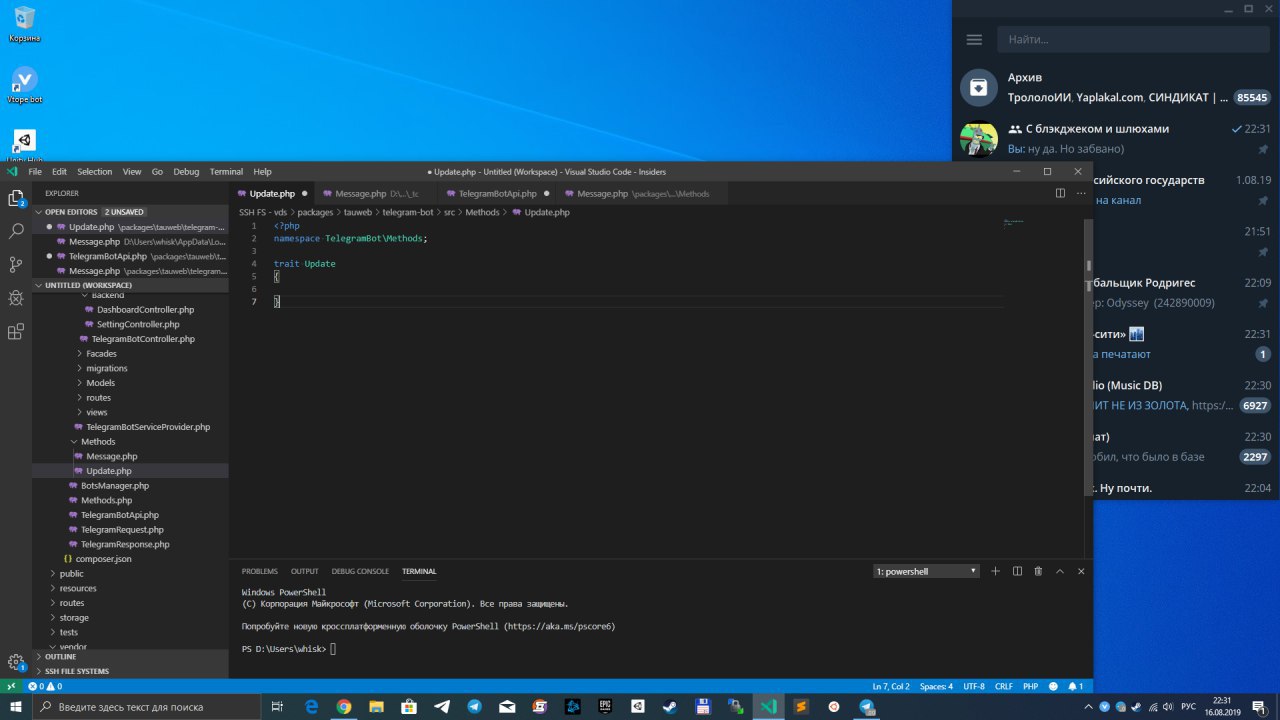Screen dimensions: 1280x720
Task: Open the Terminal menu
Action: point(226,172)
